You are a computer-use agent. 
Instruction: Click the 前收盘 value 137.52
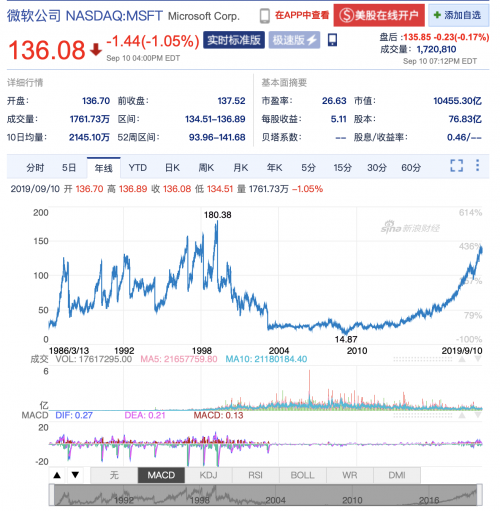click(x=231, y=101)
